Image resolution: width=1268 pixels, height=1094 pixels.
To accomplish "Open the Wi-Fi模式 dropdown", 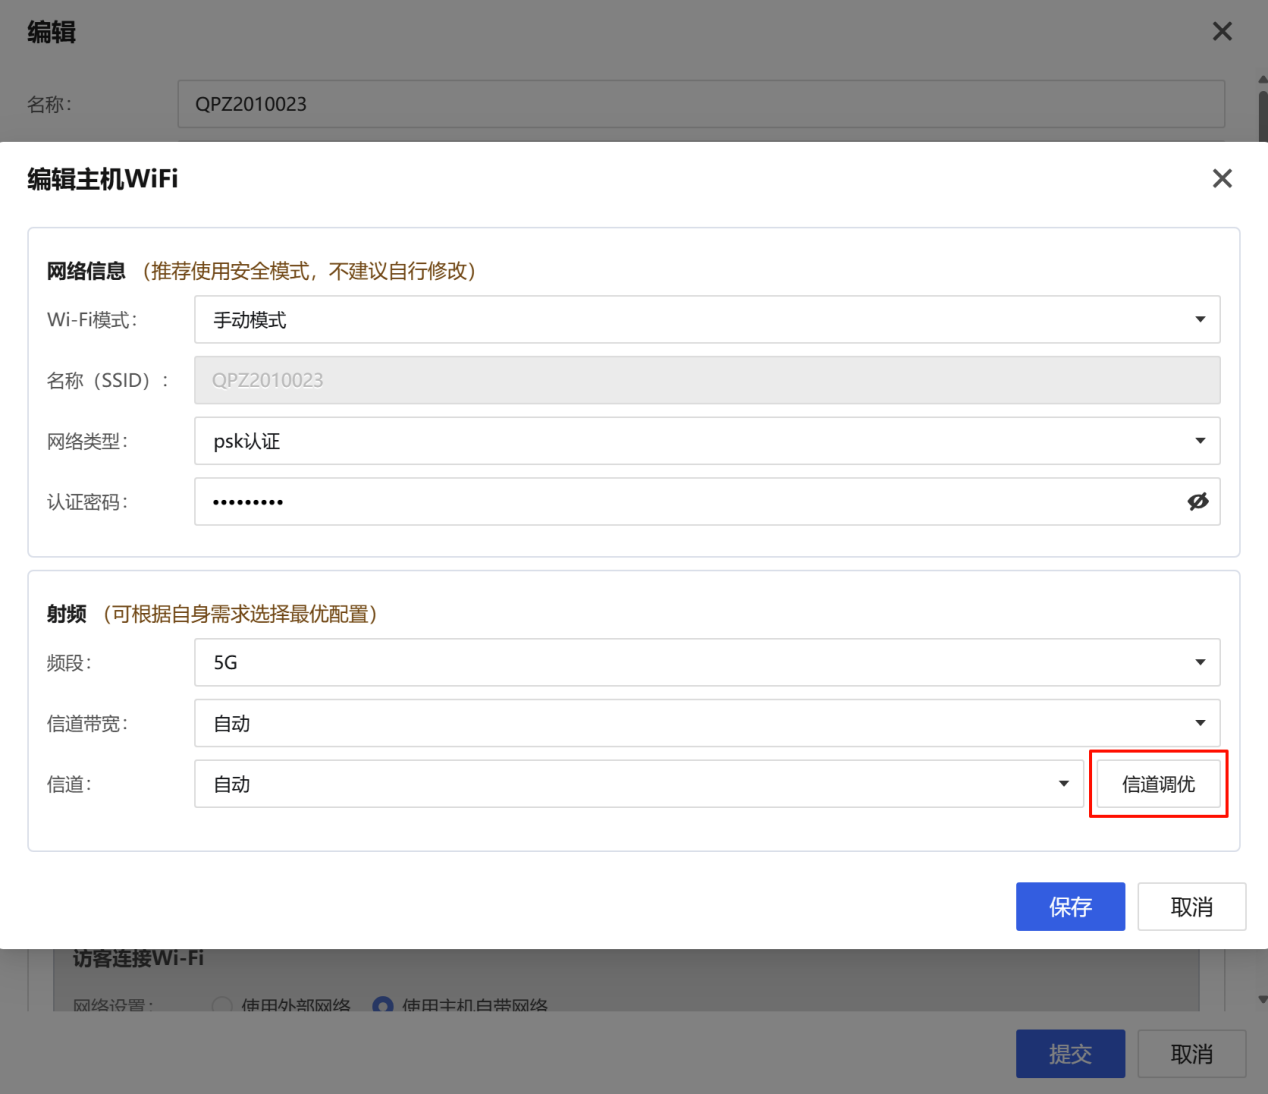I will 706,320.
